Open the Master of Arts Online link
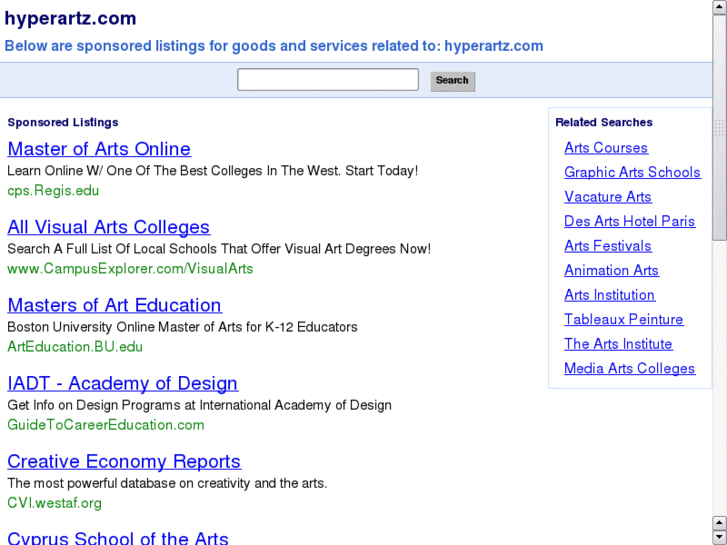Screen dimensions: 727x545 99,149
